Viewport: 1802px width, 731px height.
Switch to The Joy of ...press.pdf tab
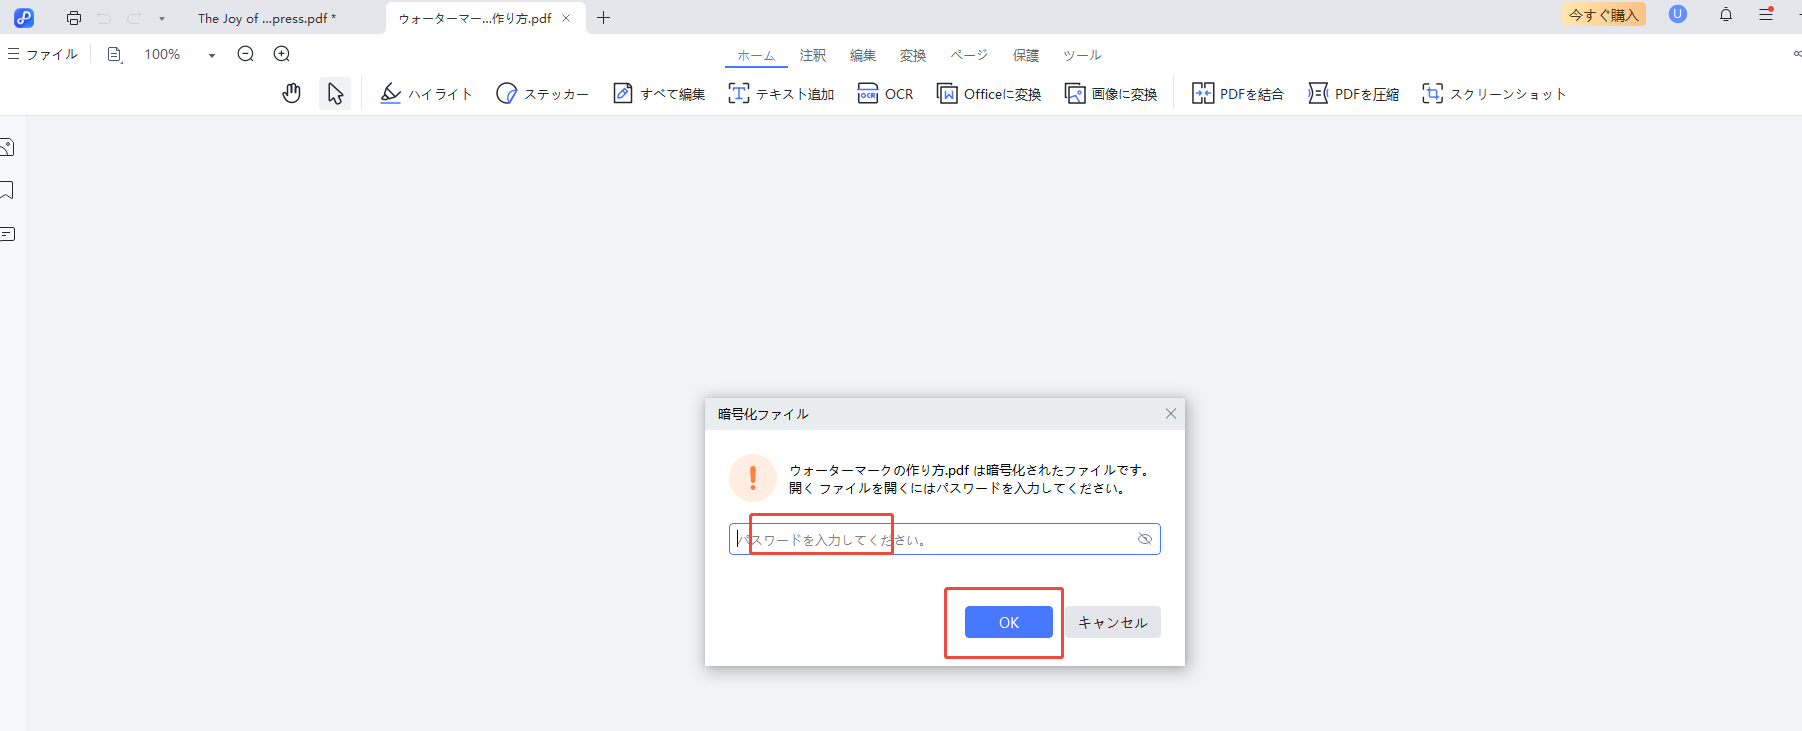(267, 18)
